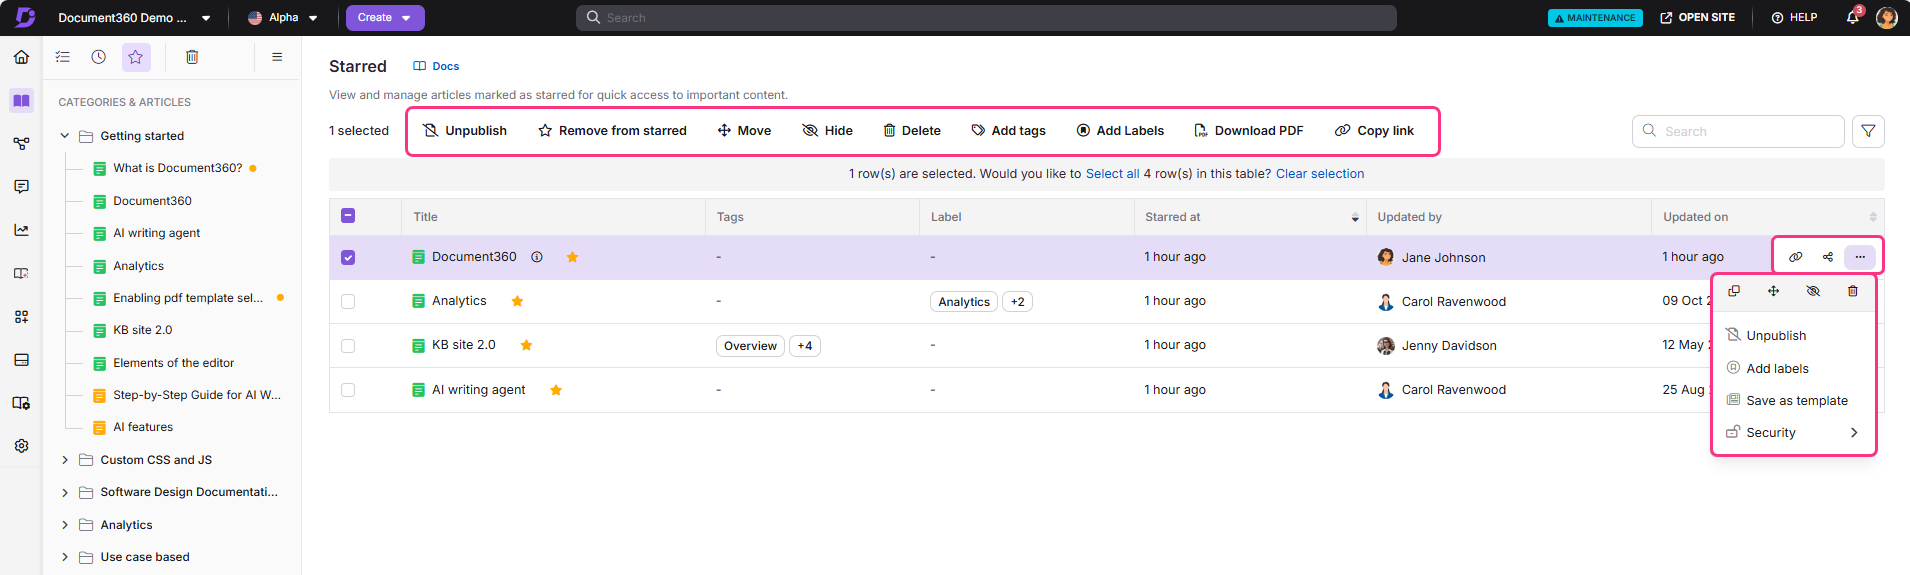Select the move icon in popup menu
Viewport: 1910px width, 575px height.
click(1773, 291)
